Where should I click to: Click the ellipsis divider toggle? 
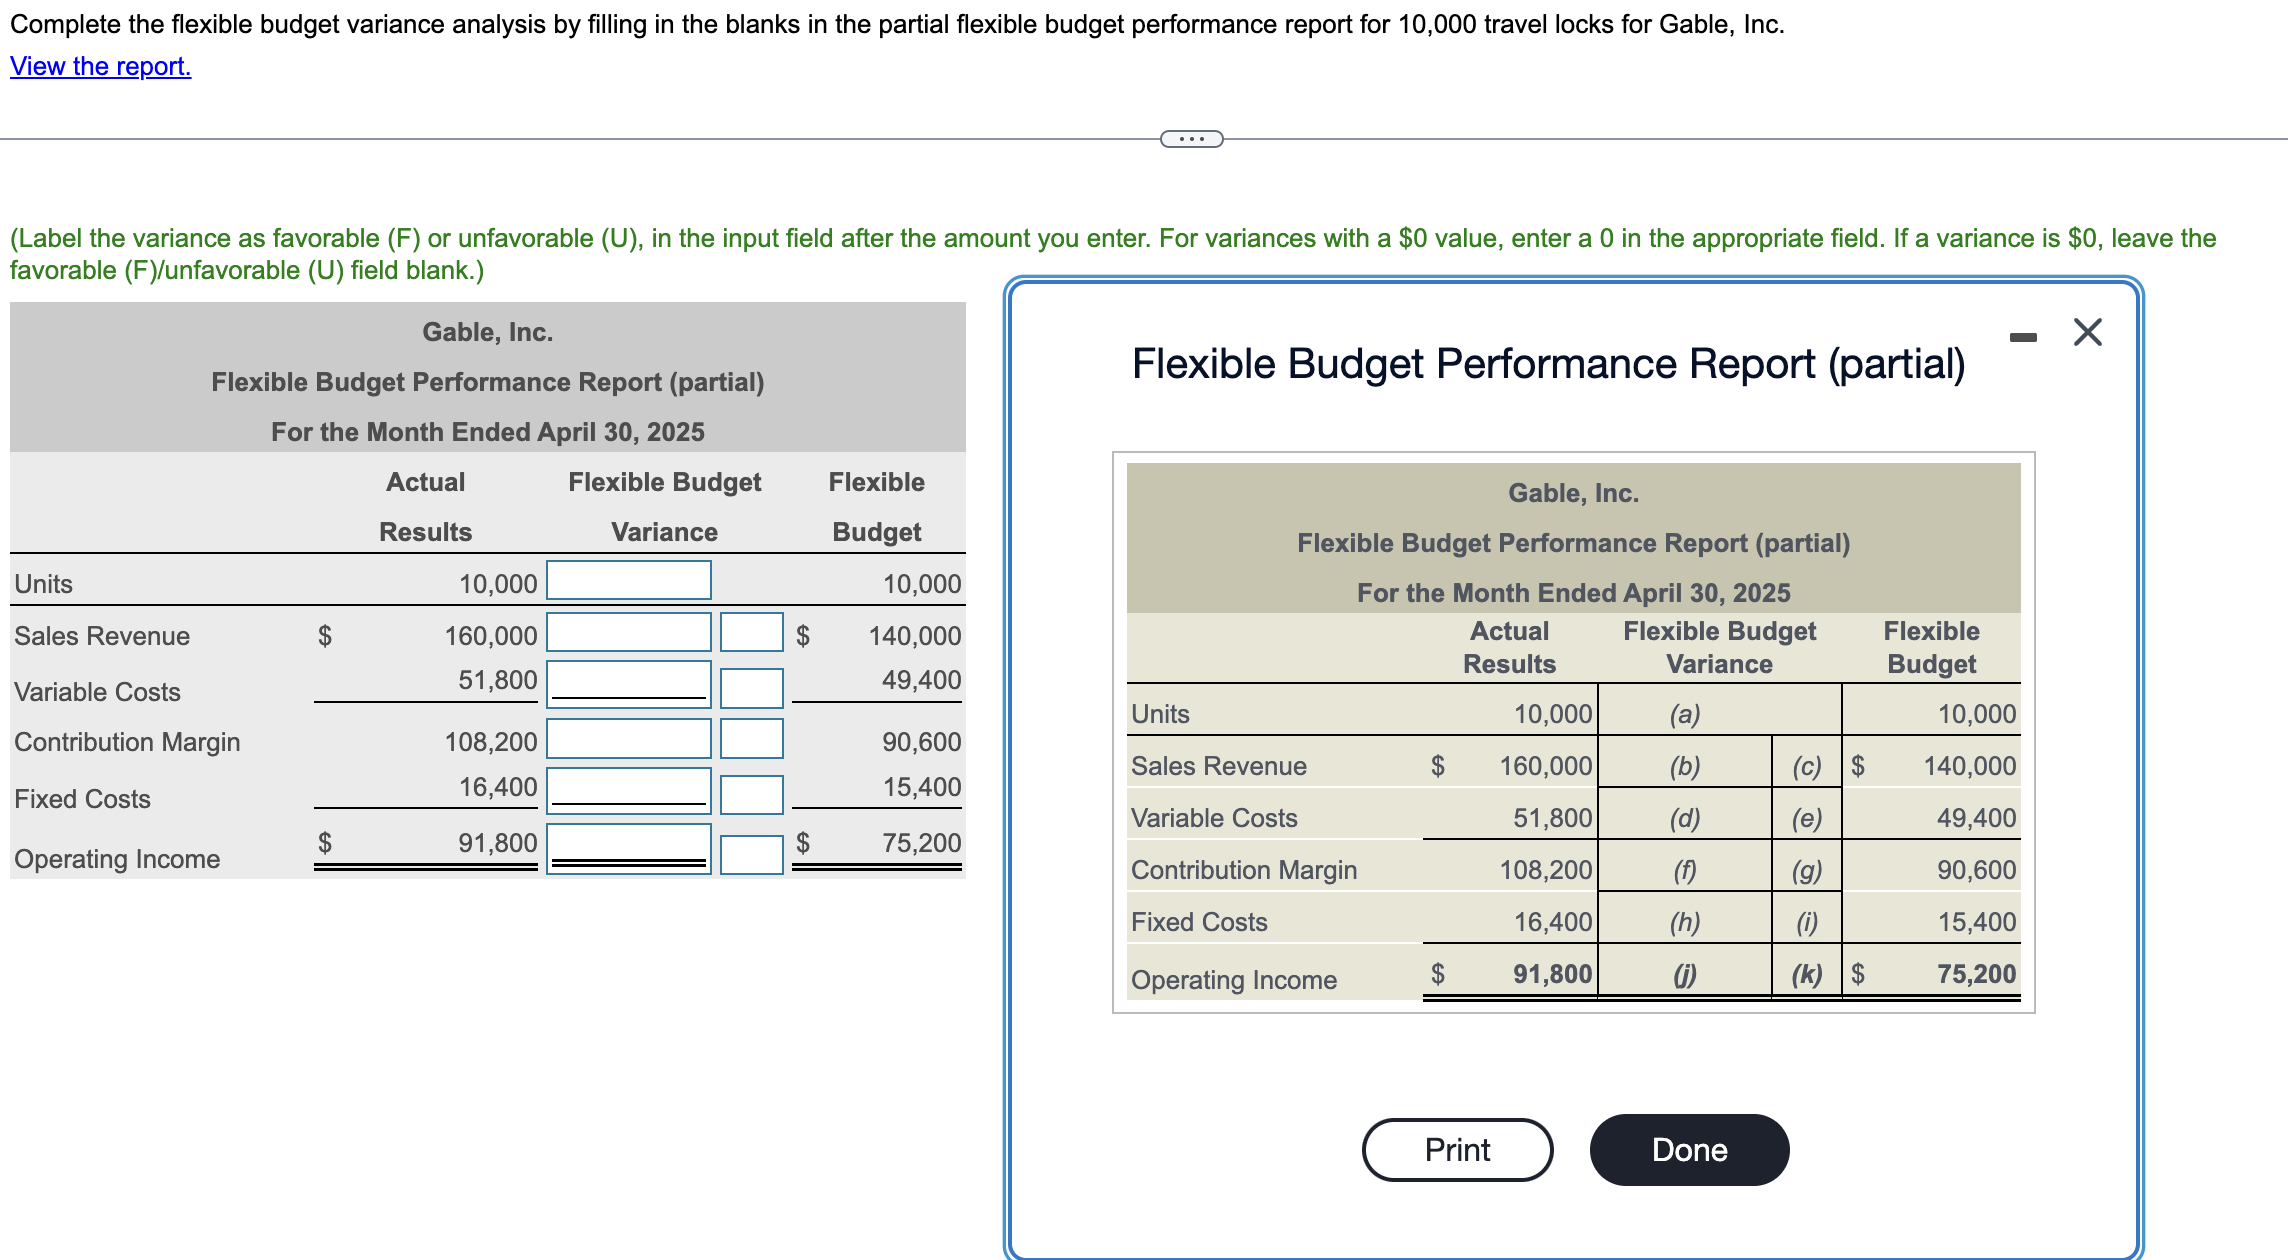click(x=1190, y=140)
